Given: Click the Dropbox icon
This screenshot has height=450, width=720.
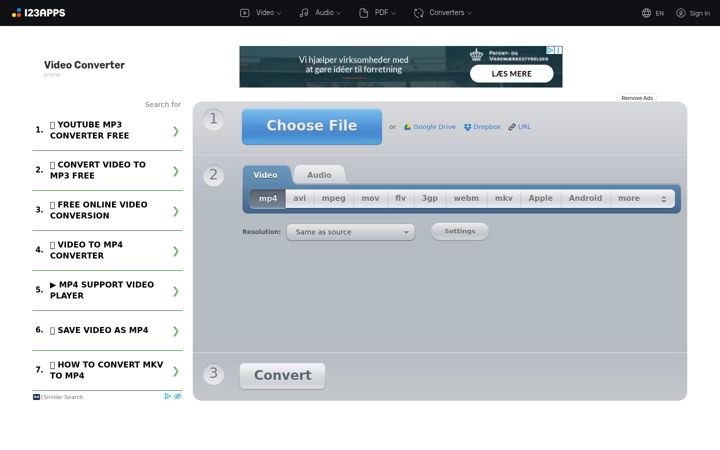Looking at the screenshot, I should pyautogui.click(x=467, y=127).
